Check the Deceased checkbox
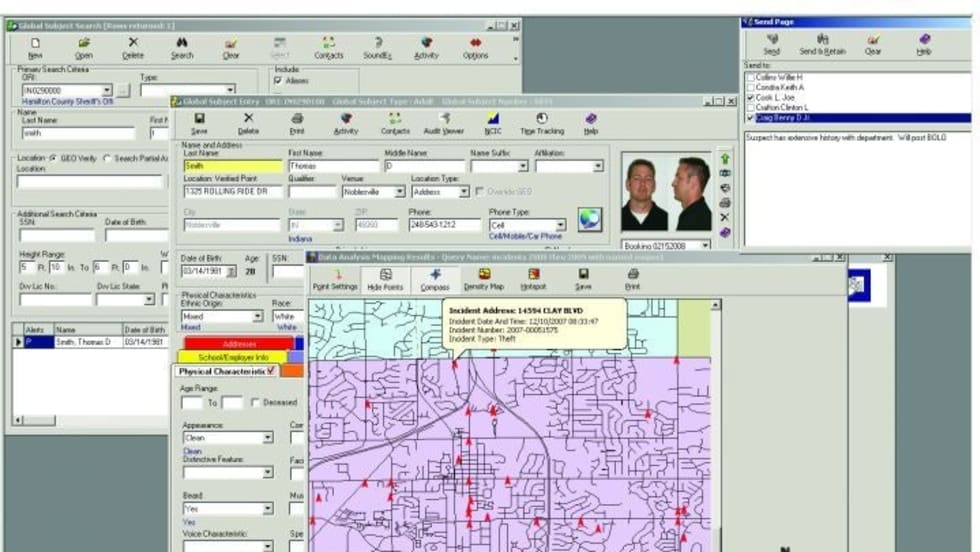Viewport: 980px width, 552px height. coord(256,403)
